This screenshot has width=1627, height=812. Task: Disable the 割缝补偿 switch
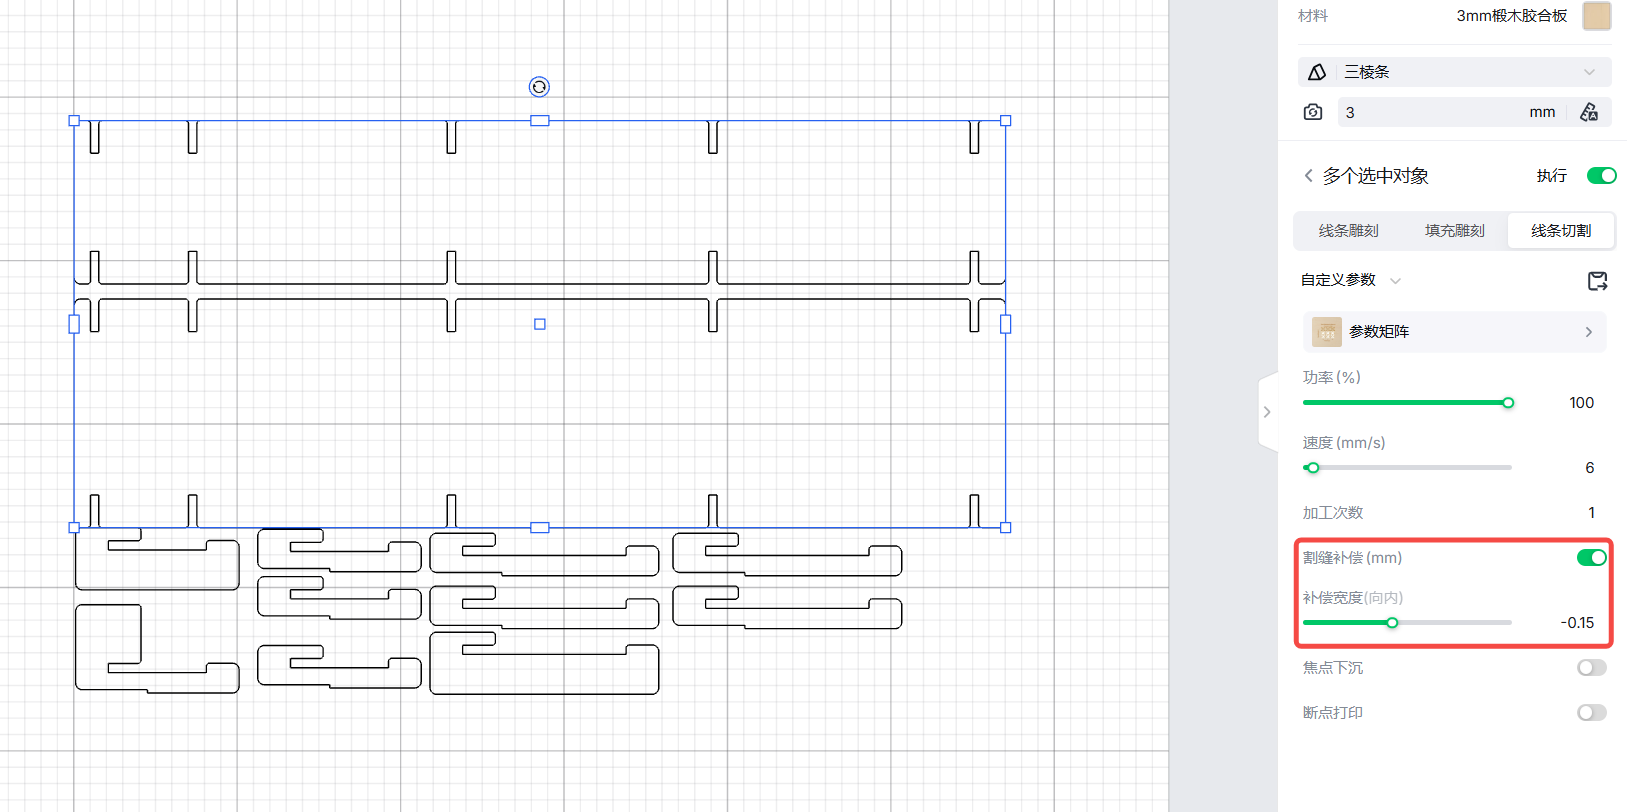click(x=1591, y=558)
